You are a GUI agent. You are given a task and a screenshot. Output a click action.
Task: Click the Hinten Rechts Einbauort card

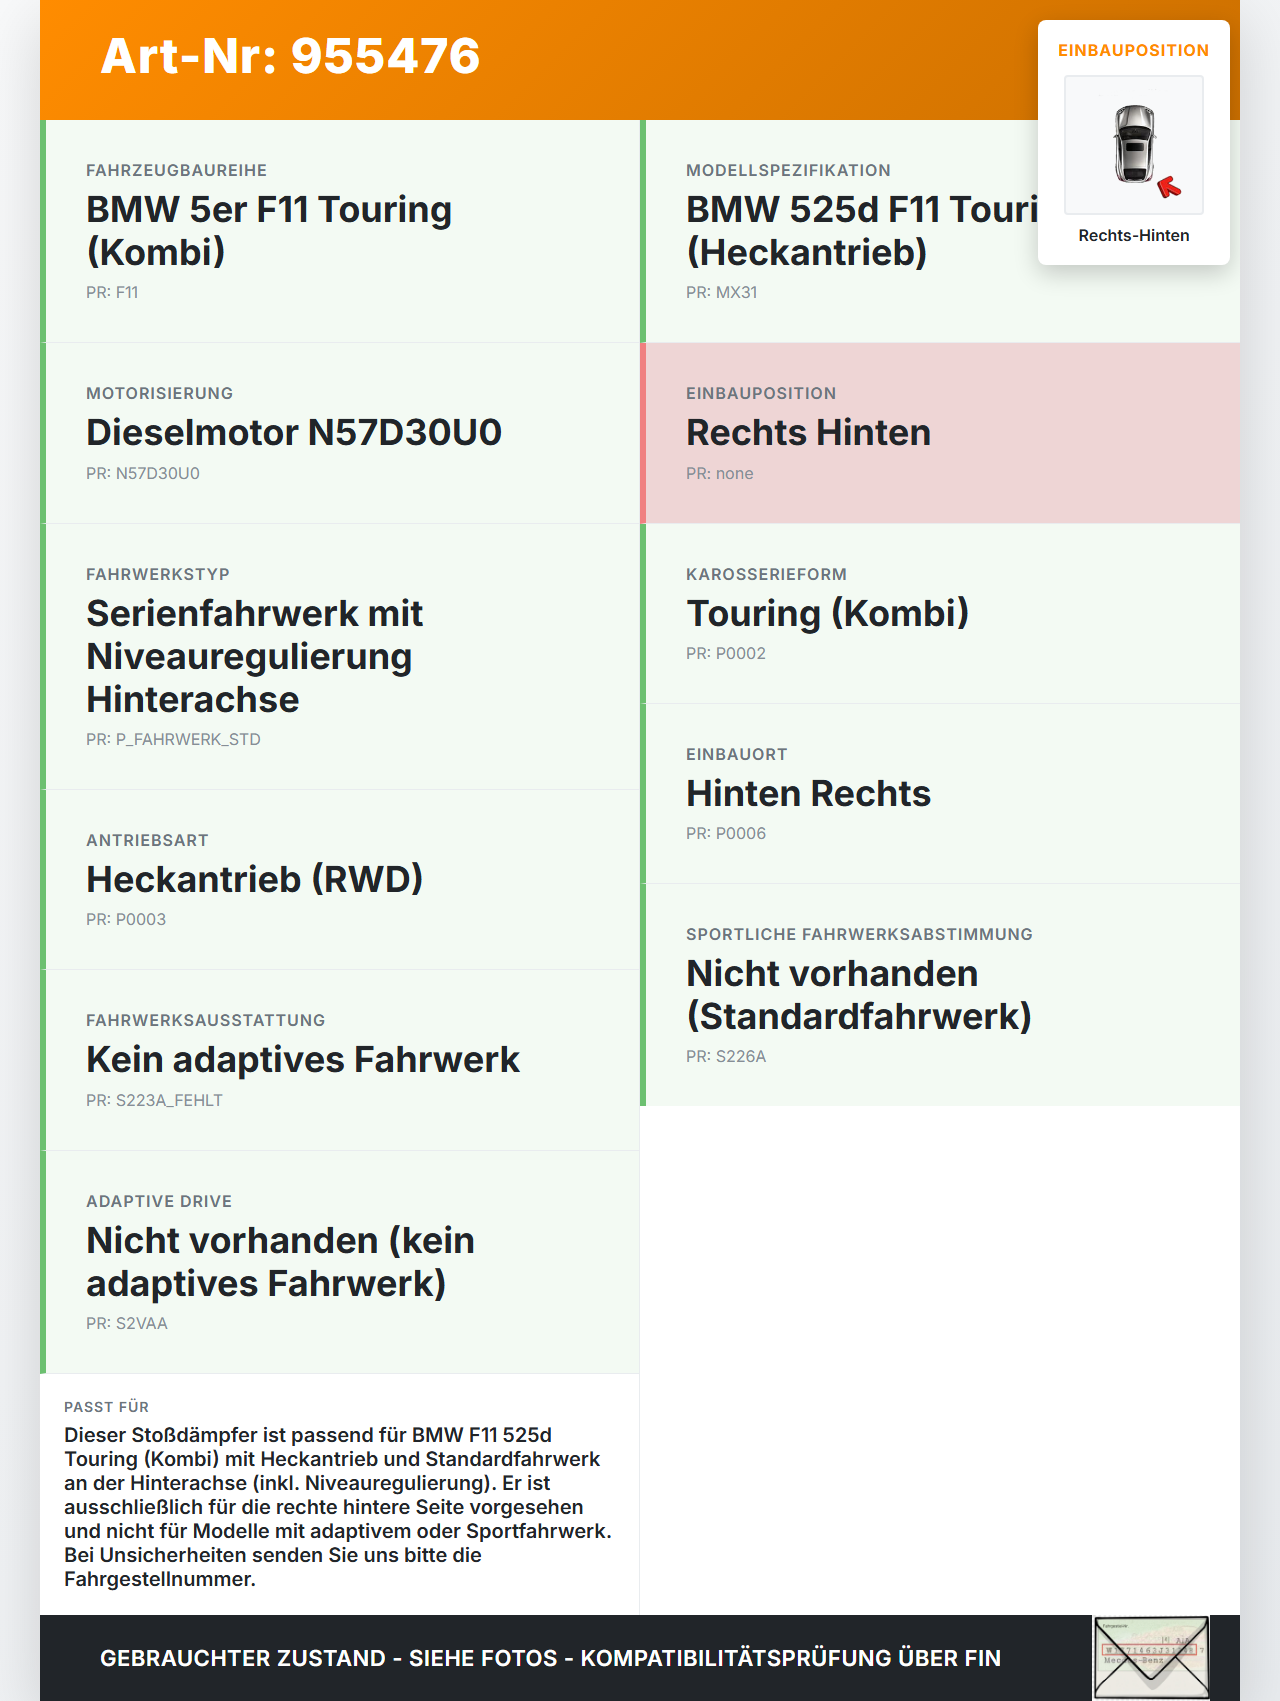(x=940, y=793)
